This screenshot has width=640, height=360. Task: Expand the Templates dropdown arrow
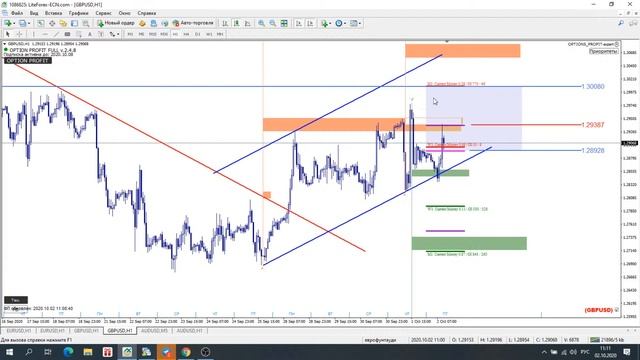pos(360,23)
